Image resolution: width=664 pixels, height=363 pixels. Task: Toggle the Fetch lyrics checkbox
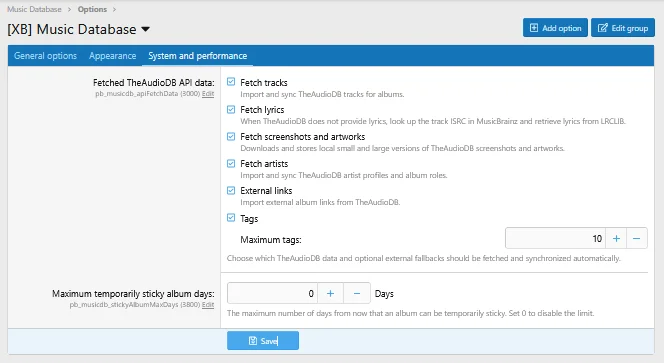point(231,109)
